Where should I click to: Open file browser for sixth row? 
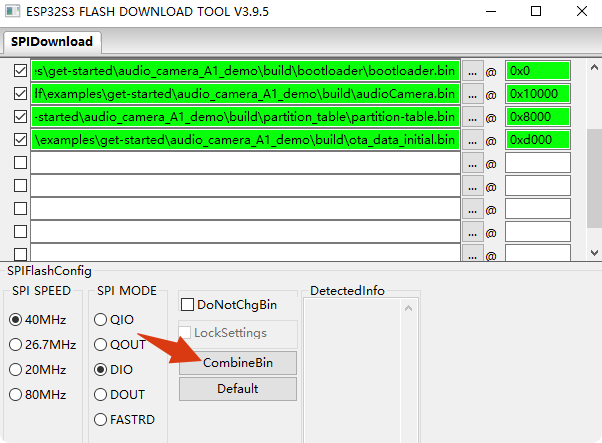tap(473, 186)
